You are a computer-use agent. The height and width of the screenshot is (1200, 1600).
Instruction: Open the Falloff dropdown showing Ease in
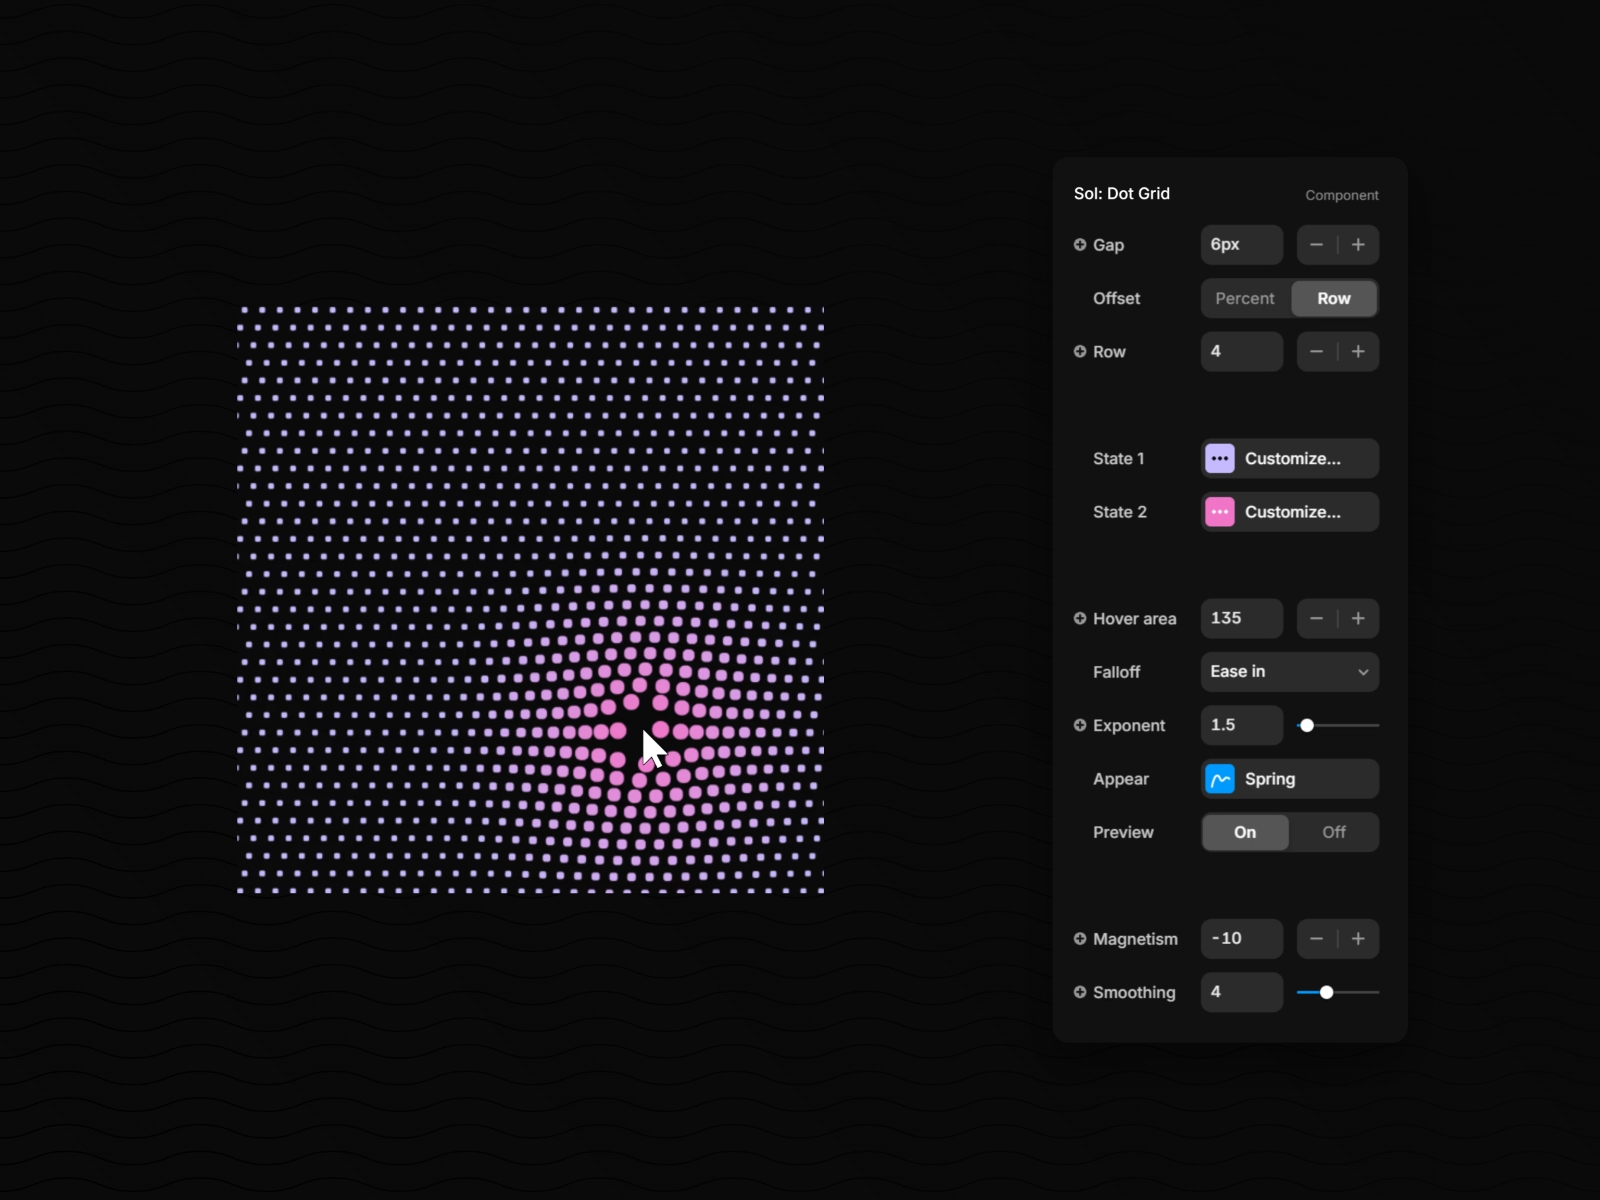click(1289, 672)
